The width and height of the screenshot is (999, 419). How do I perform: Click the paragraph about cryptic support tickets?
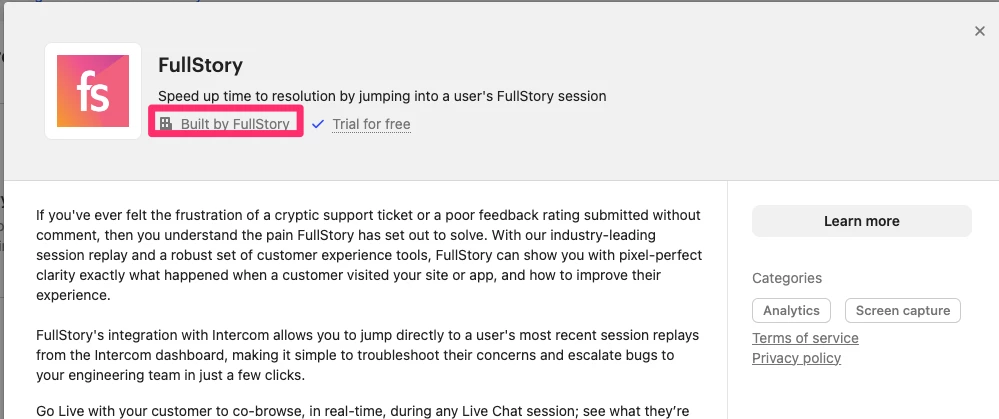369,255
